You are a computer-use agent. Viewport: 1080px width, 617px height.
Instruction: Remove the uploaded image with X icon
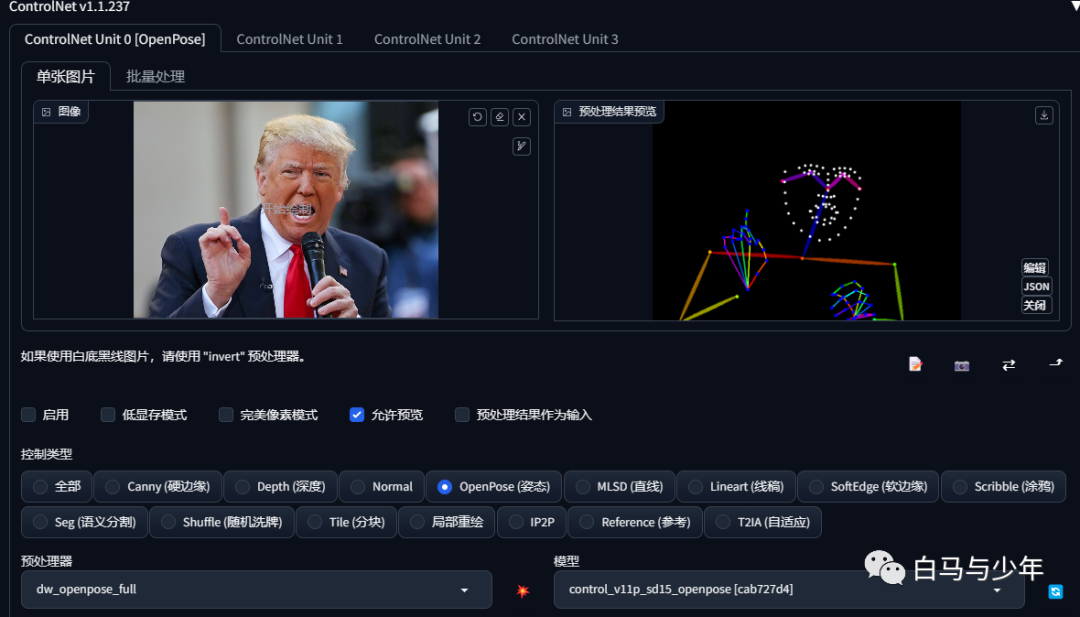click(521, 117)
